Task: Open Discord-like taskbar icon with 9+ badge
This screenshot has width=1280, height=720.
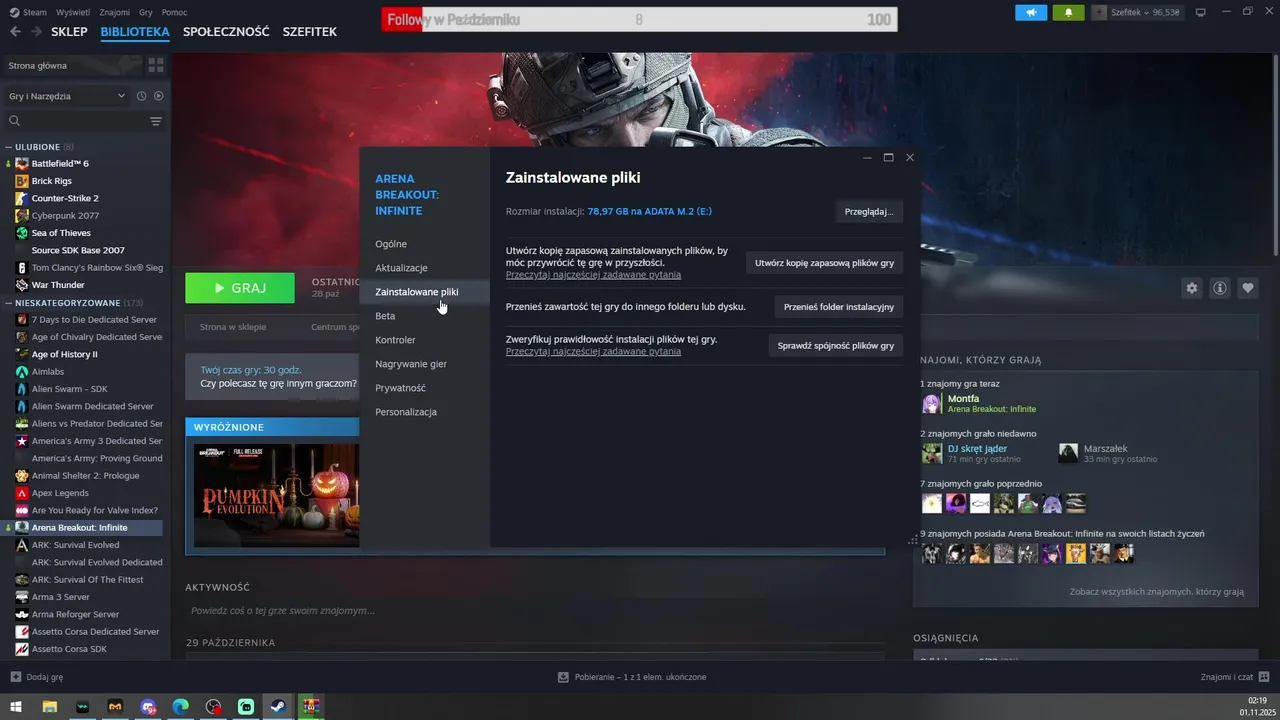Action: pos(148,707)
